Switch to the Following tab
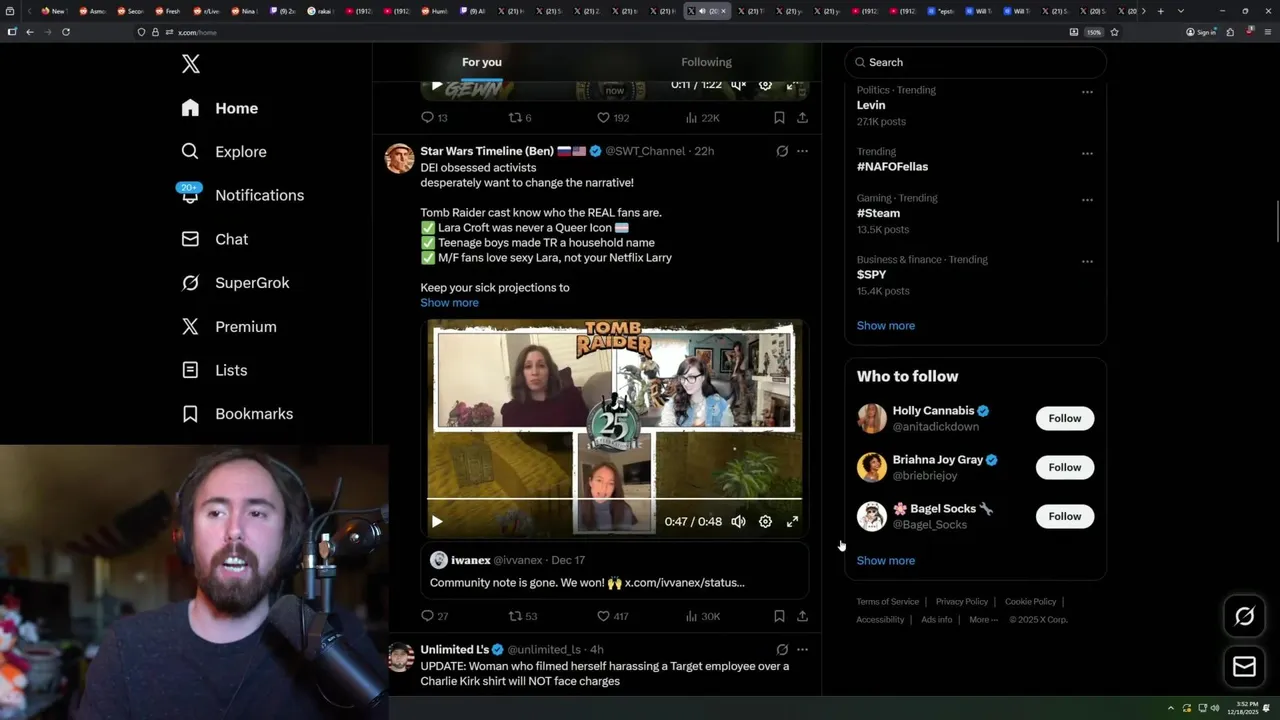This screenshot has height=720, width=1280. (x=706, y=62)
